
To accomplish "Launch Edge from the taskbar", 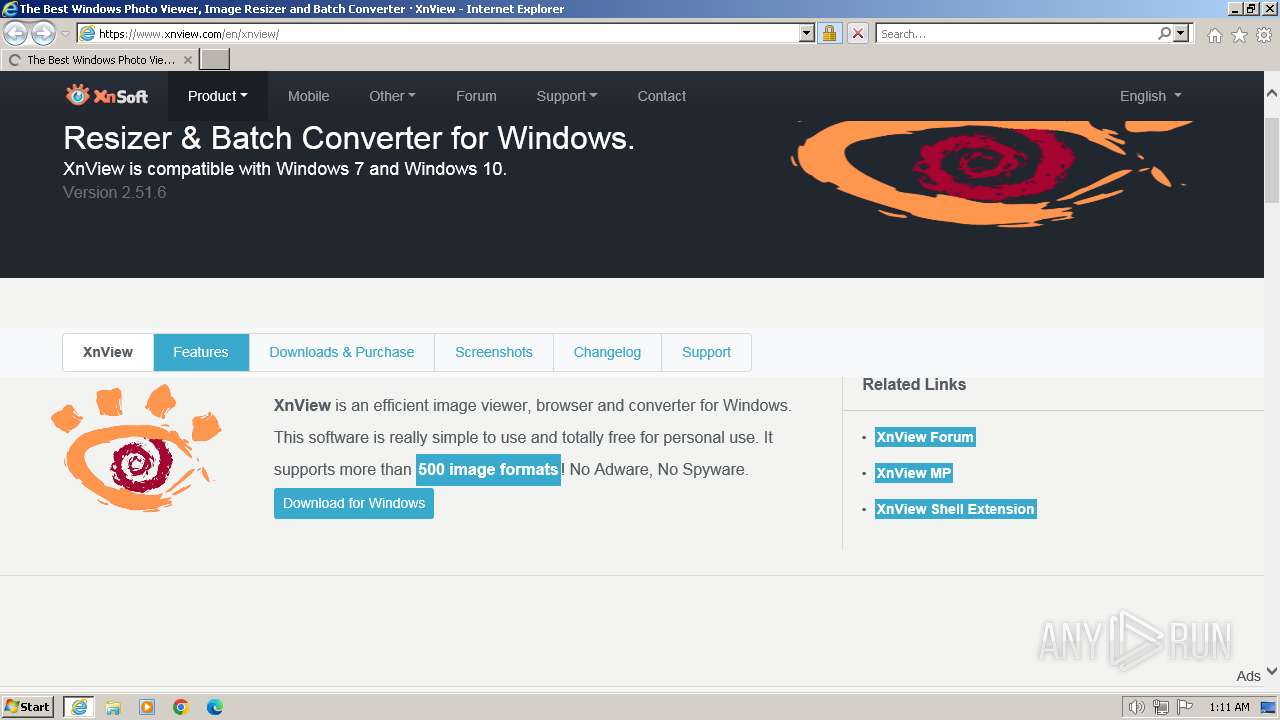I will [215, 707].
